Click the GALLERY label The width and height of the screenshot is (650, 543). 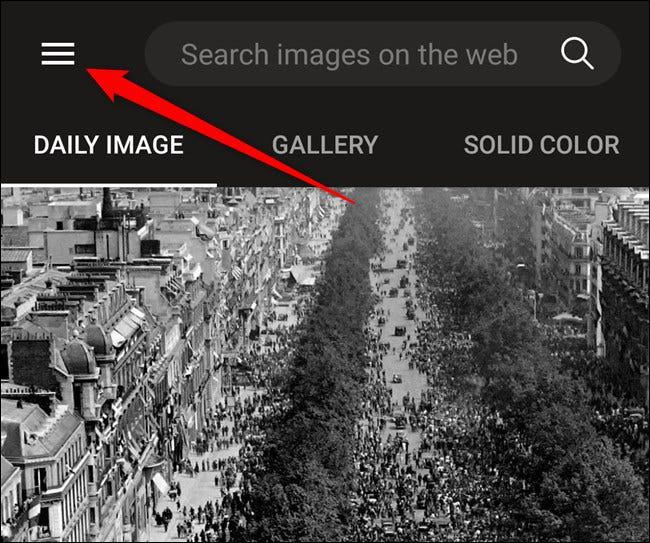click(x=325, y=145)
